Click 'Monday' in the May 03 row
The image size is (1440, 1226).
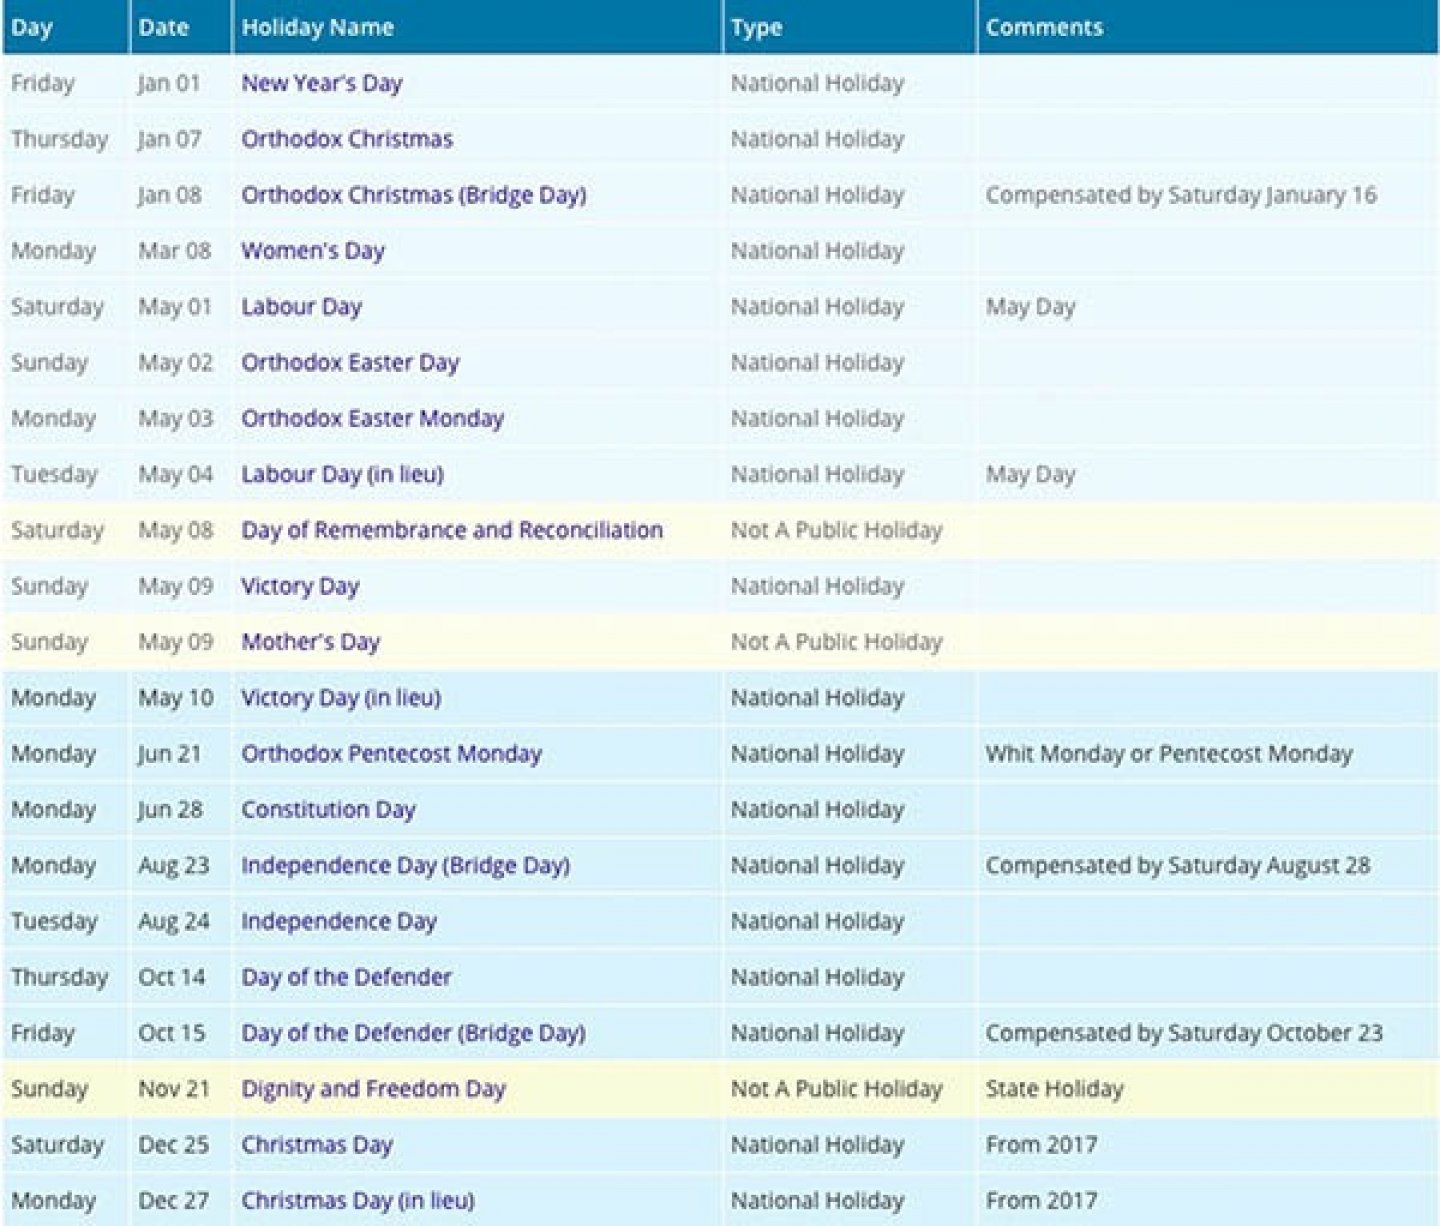click(x=53, y=419)
